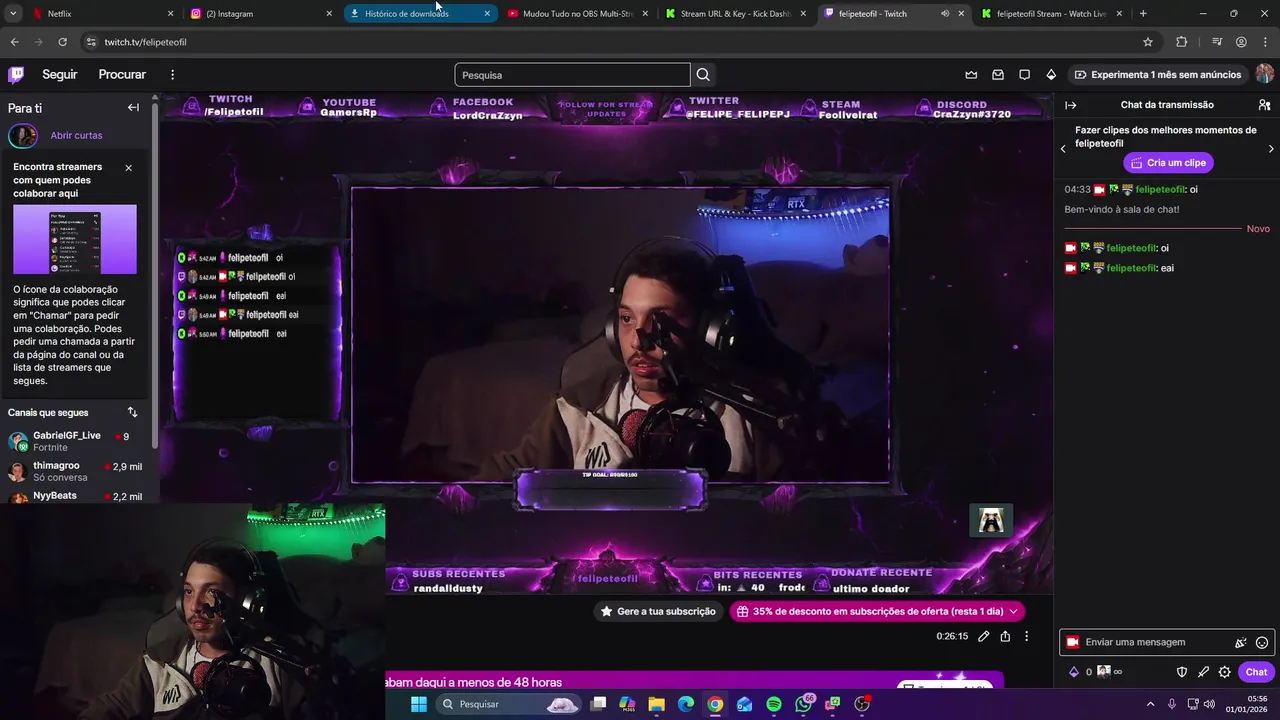Open Spotify from the taskbar
Screen dimensions: 1280x720
[774, 704]
